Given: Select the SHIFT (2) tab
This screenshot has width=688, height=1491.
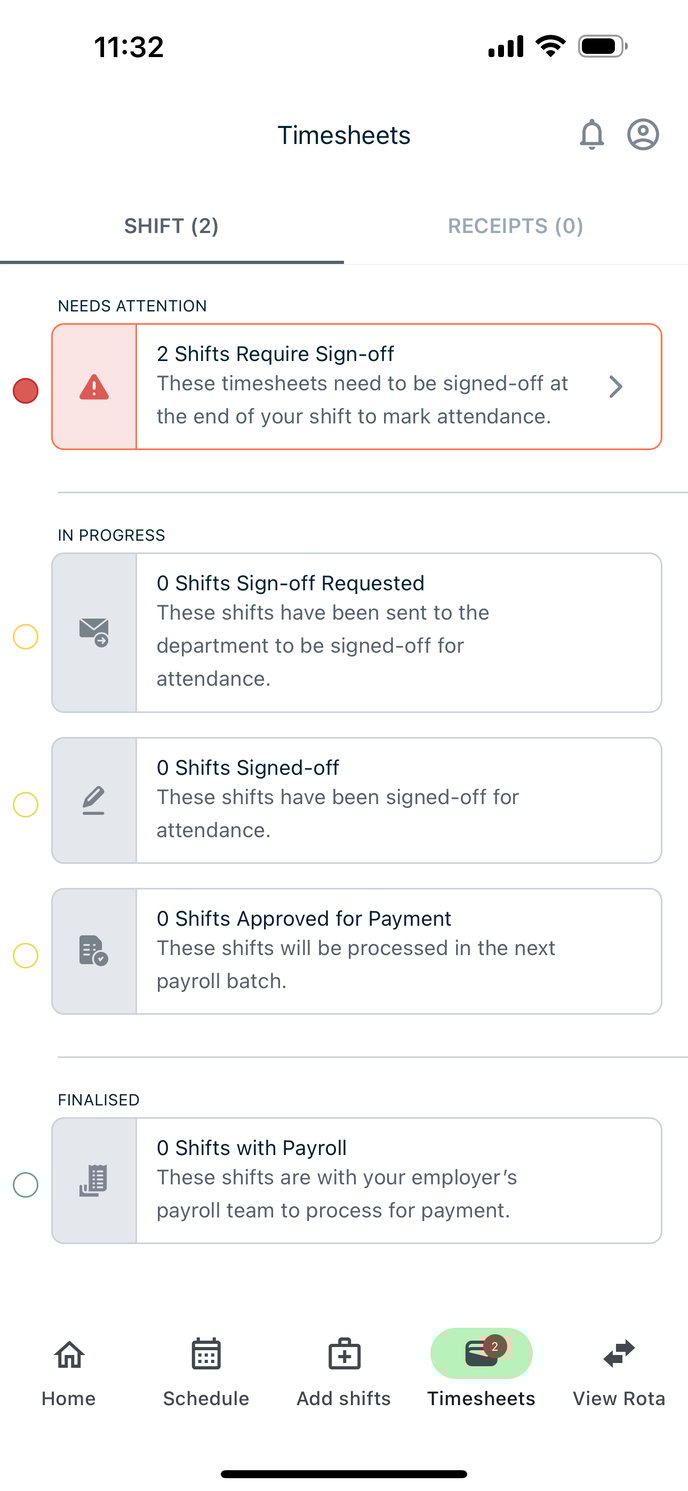Looking at the screenshot, I should point(171,226).
